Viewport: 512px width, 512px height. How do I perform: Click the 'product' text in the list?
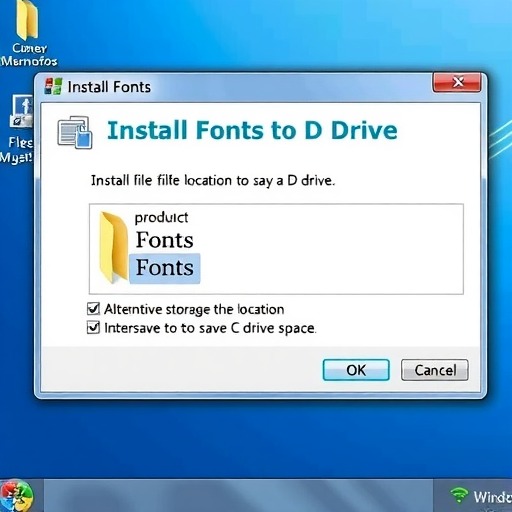coord(161,218)
